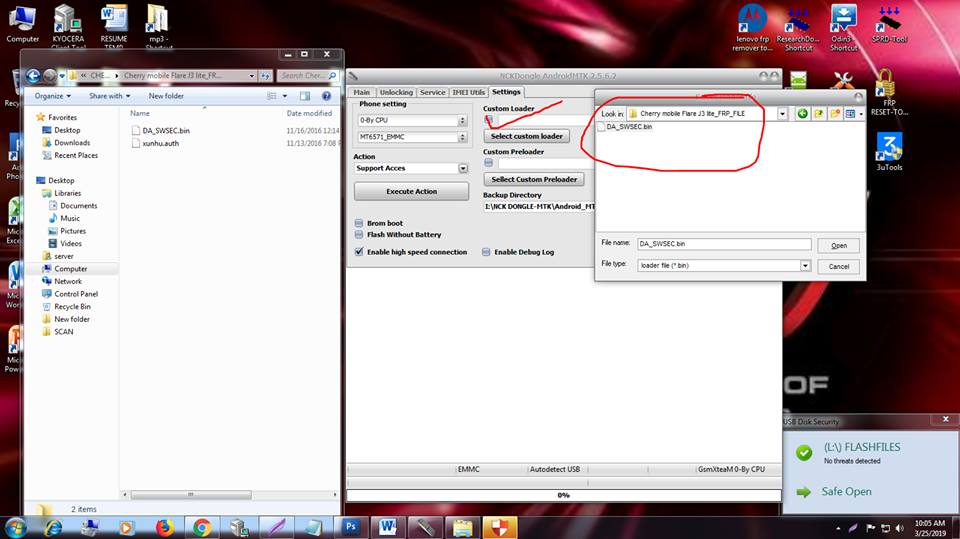Click Explorer forward navigation arrow
Screen dimensions: 960x539
tap(50, 76)
